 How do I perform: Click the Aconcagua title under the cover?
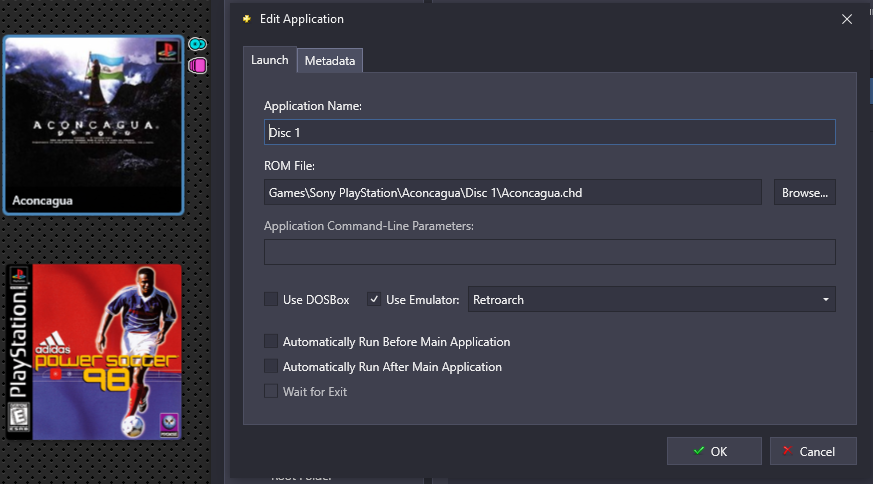[x=42, y=201]
